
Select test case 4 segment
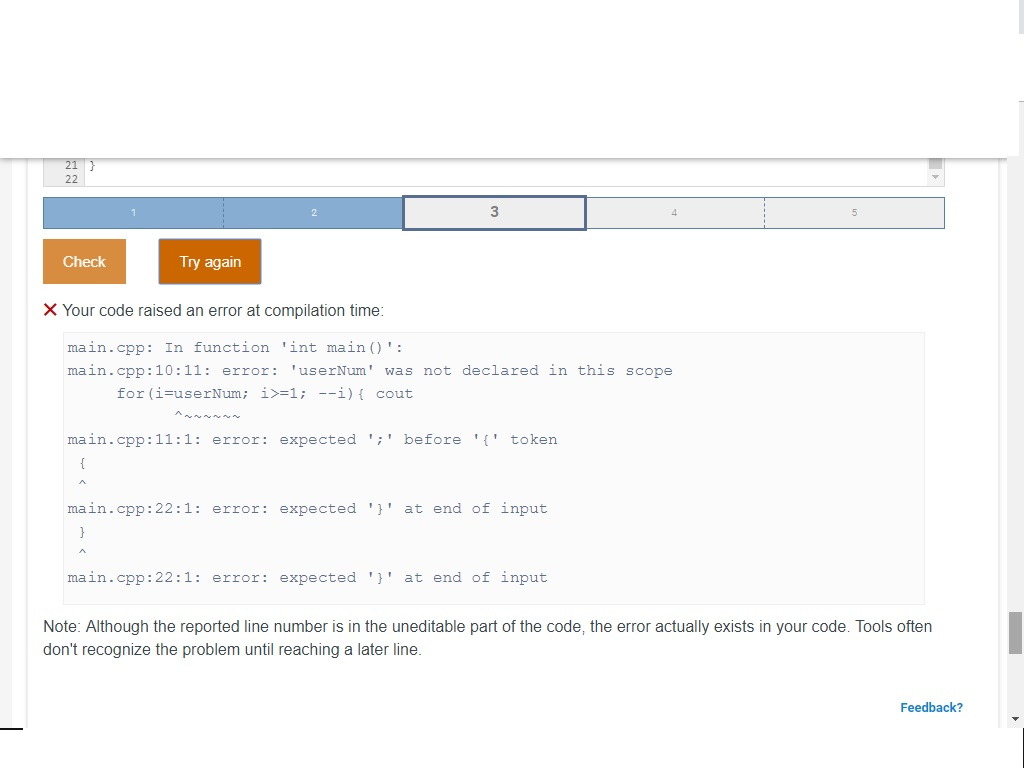[x=674, y=212]
